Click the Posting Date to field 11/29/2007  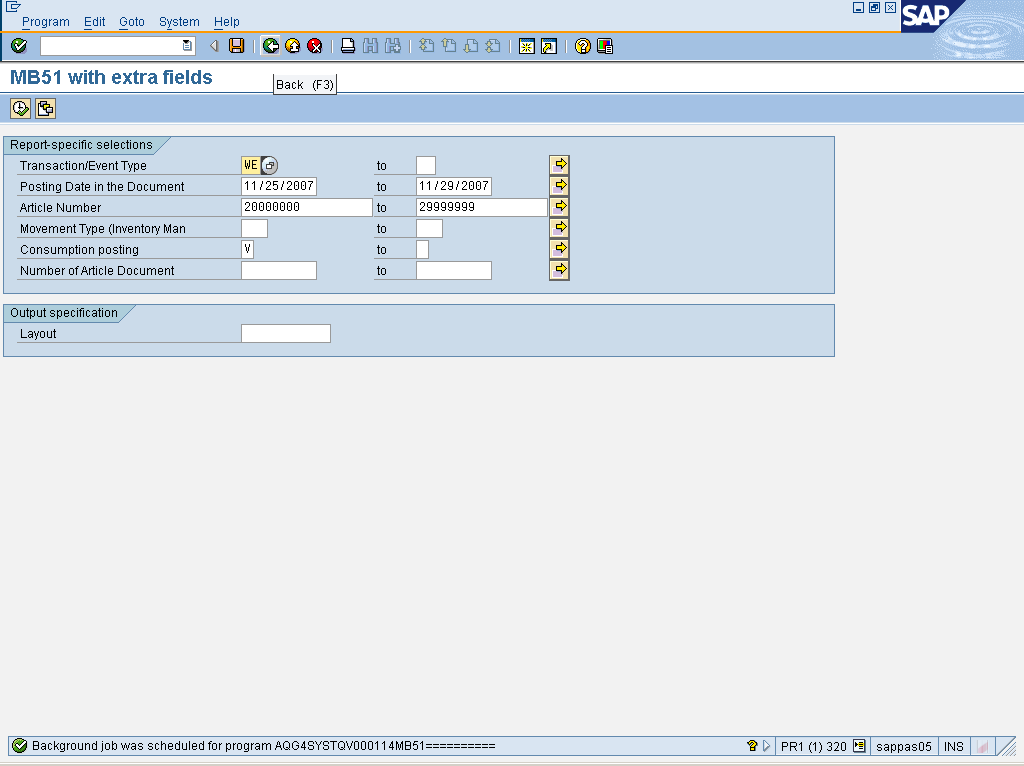pyautogui.click(x=454, y=187)
